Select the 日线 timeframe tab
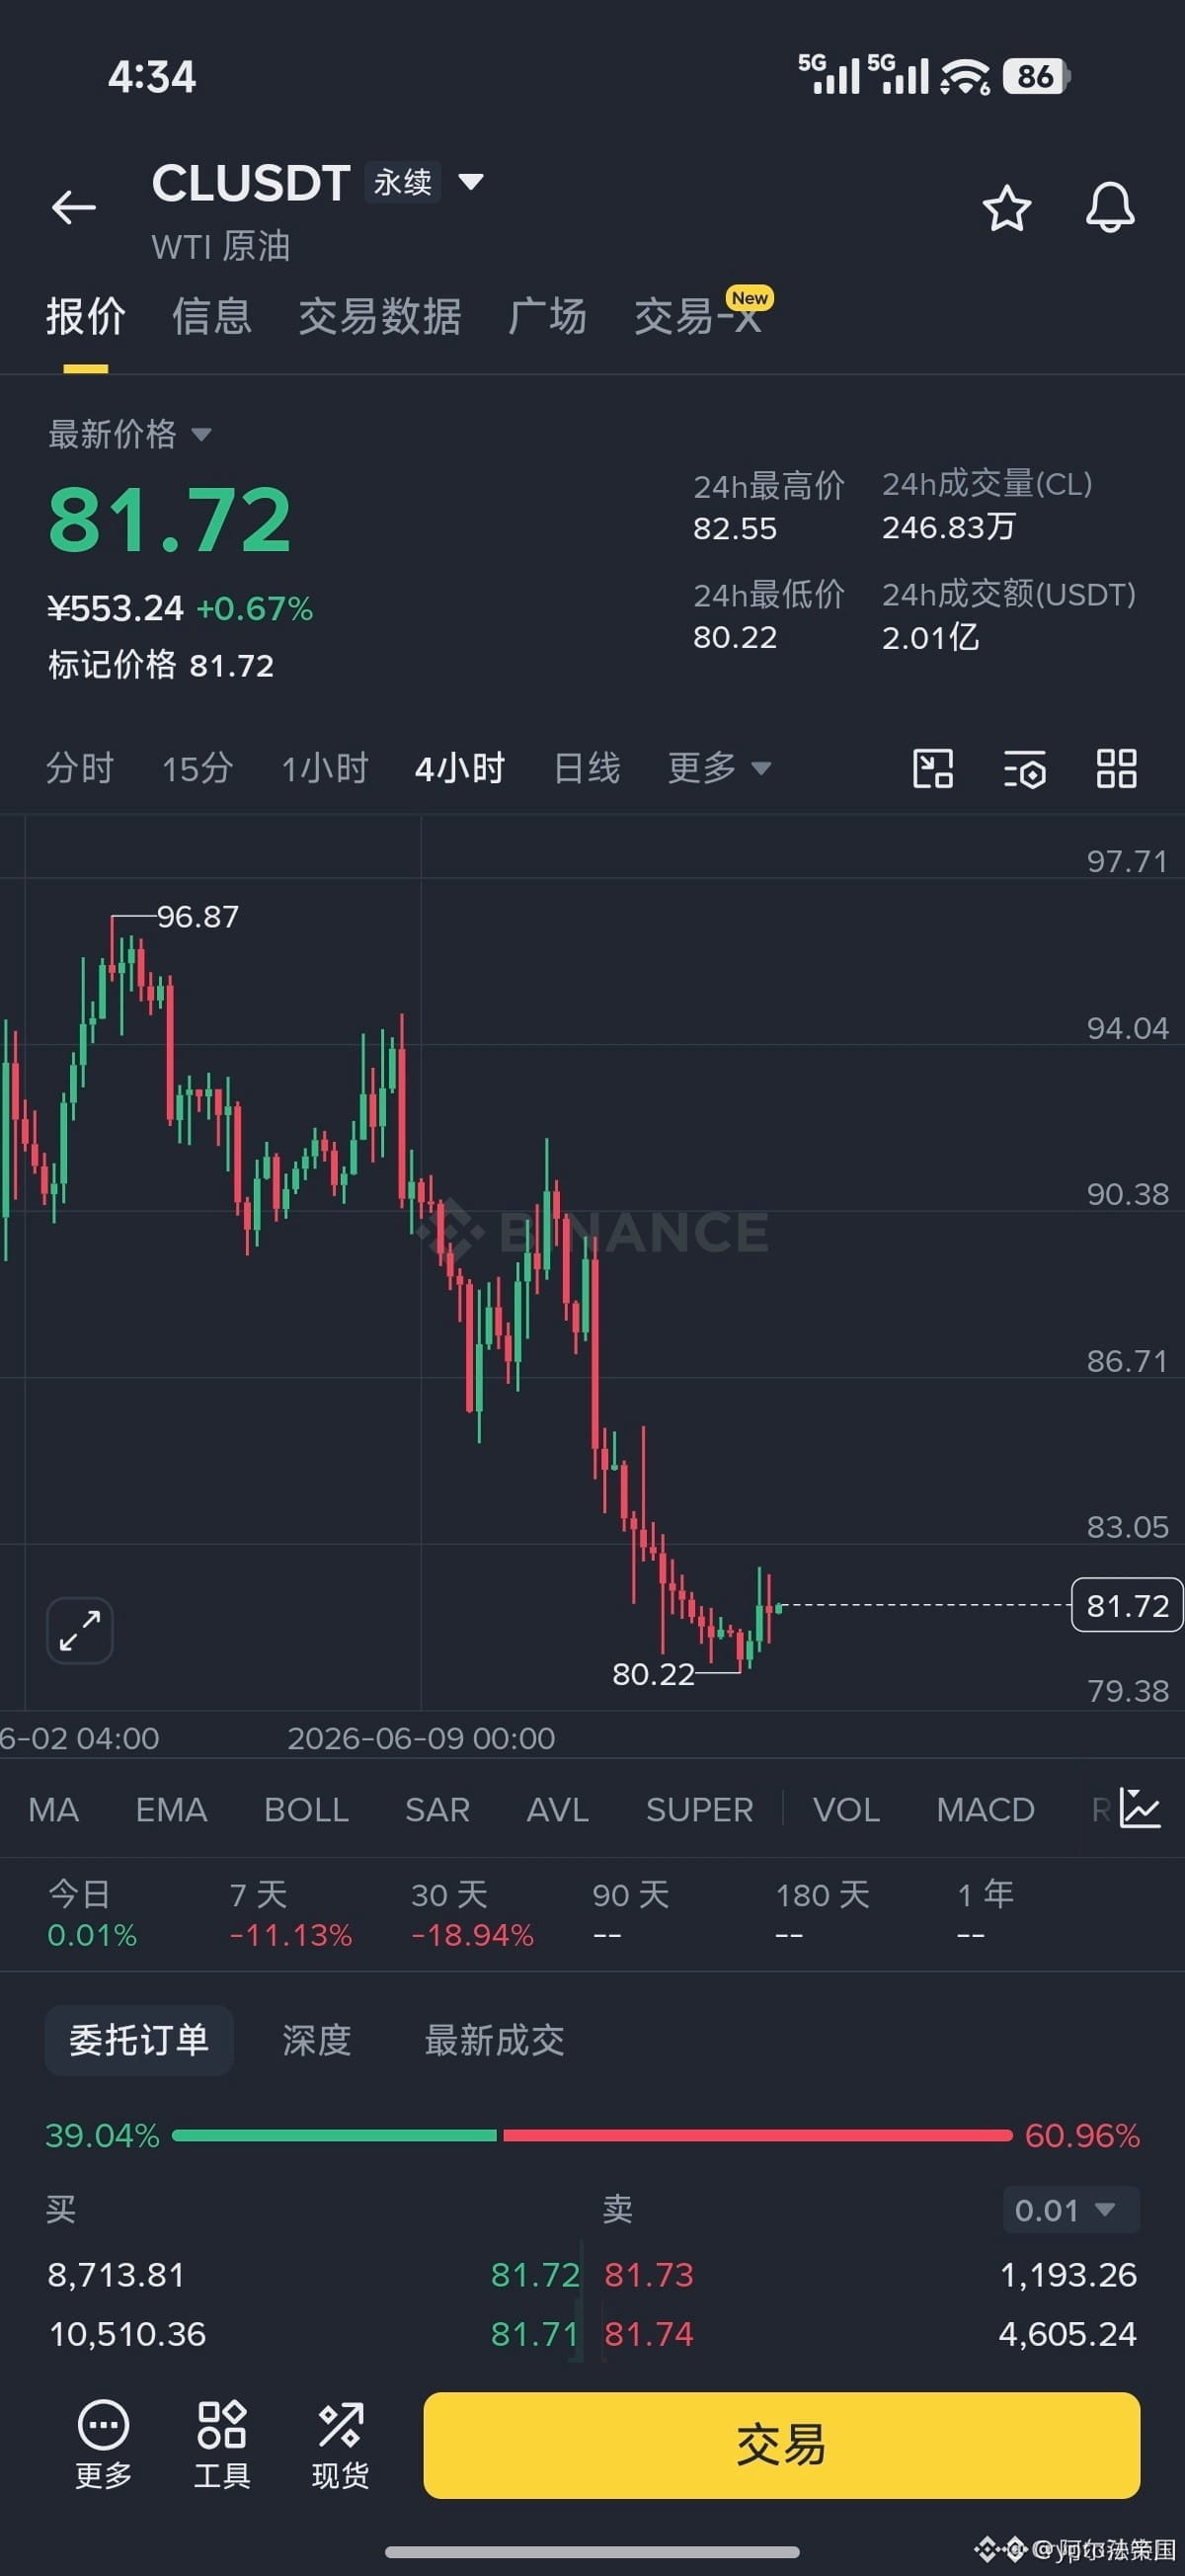Image resolution: width=1185 pixels, height=2576 pixels. click(x=587, y=768)
